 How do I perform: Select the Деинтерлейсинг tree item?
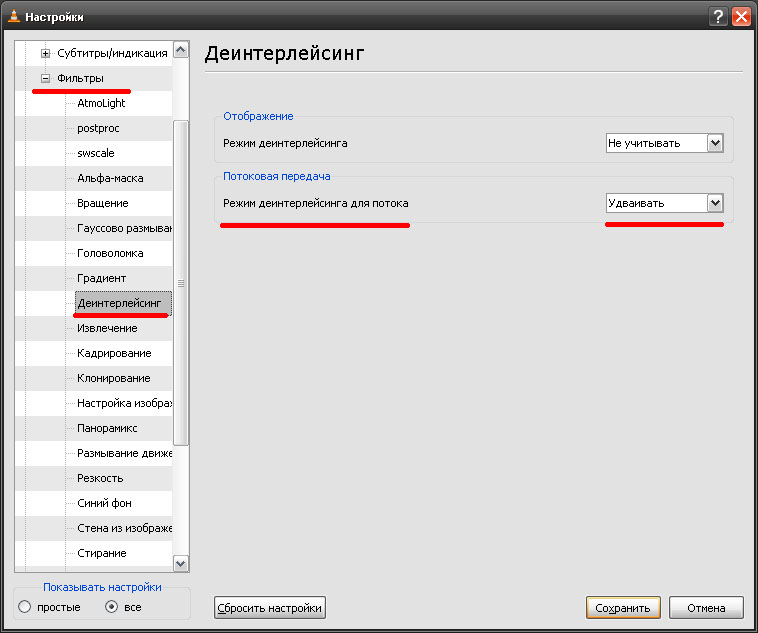click(119, 303)
